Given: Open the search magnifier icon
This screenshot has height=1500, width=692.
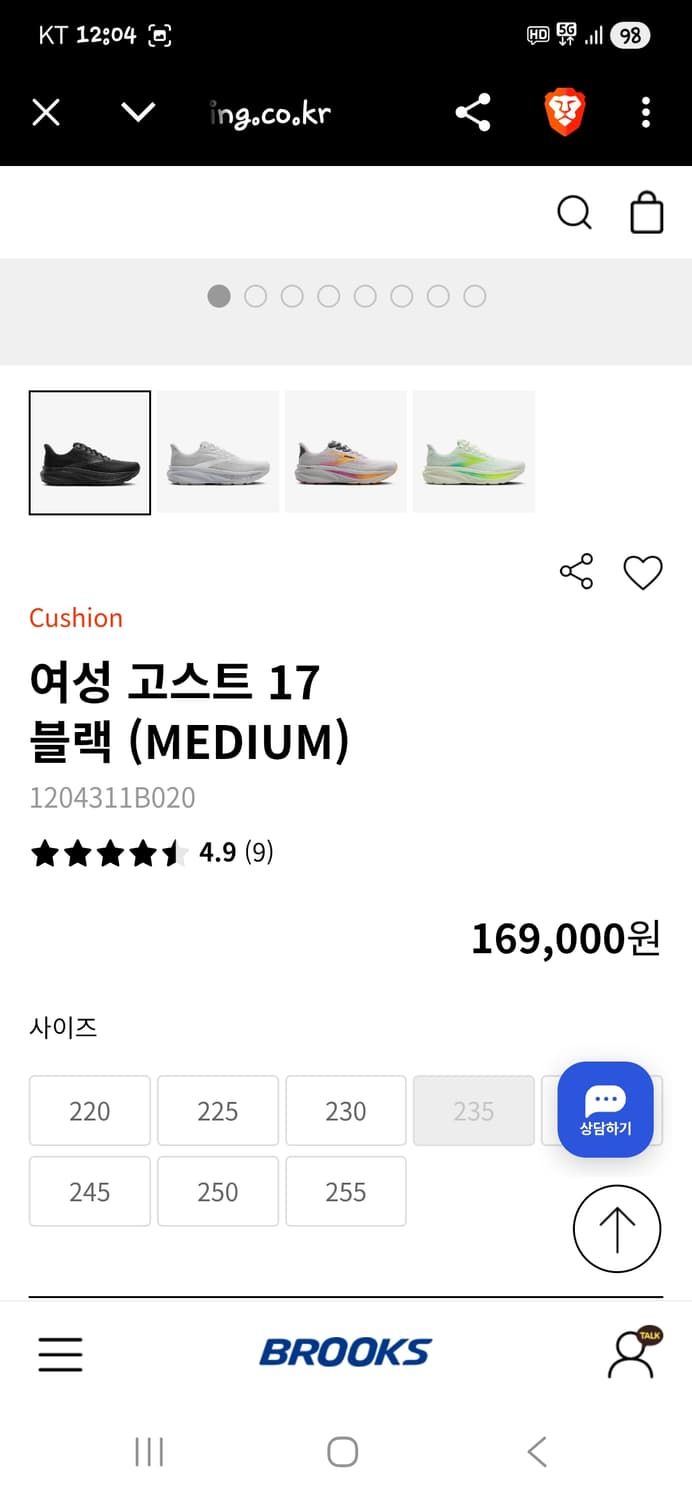Looking at the screenshot, I should [x=574, y=212].
